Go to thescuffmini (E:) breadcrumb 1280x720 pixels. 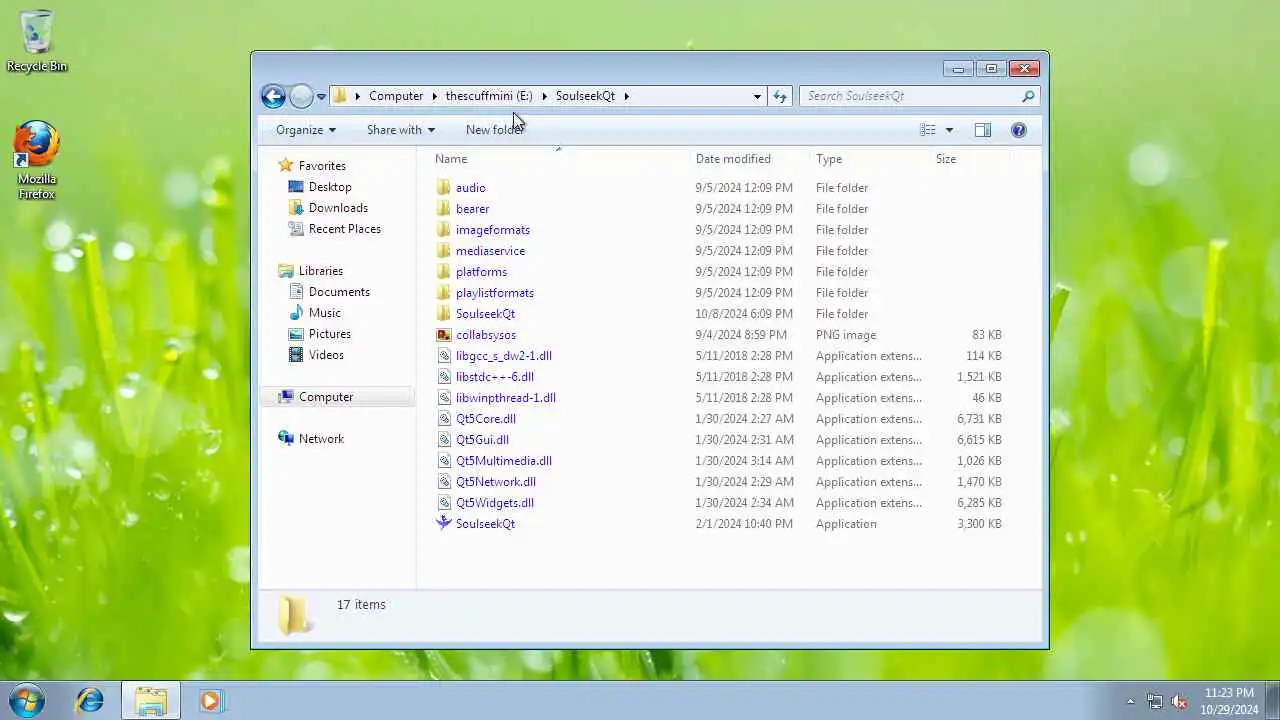489,96
